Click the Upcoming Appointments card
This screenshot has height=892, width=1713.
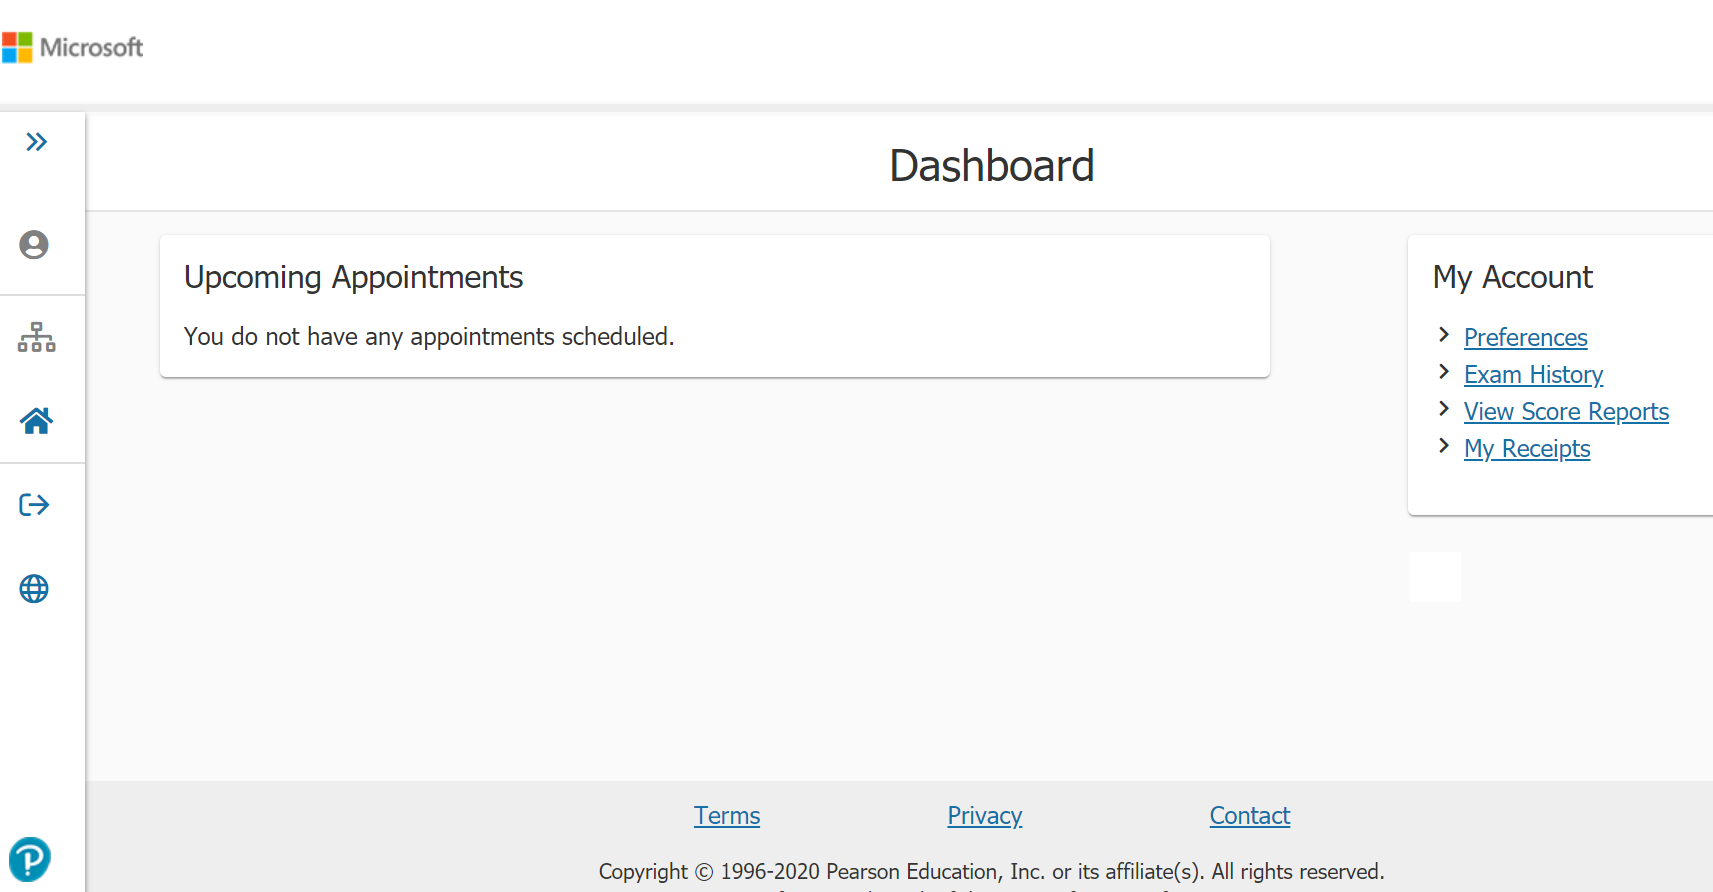(715, 306)
